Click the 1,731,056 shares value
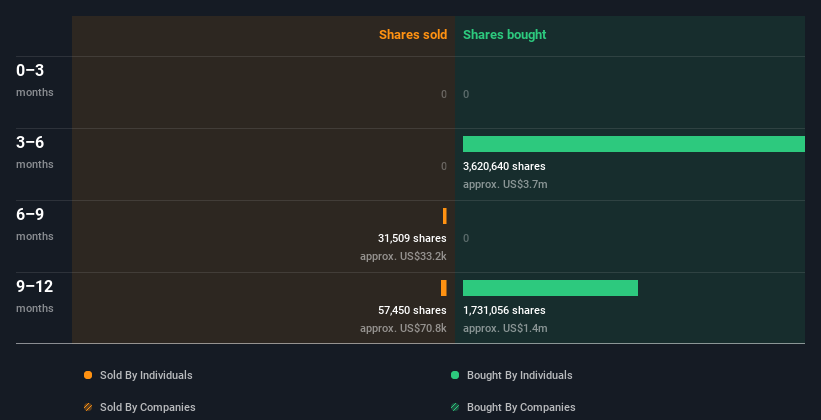 click(x=504, y=310)
